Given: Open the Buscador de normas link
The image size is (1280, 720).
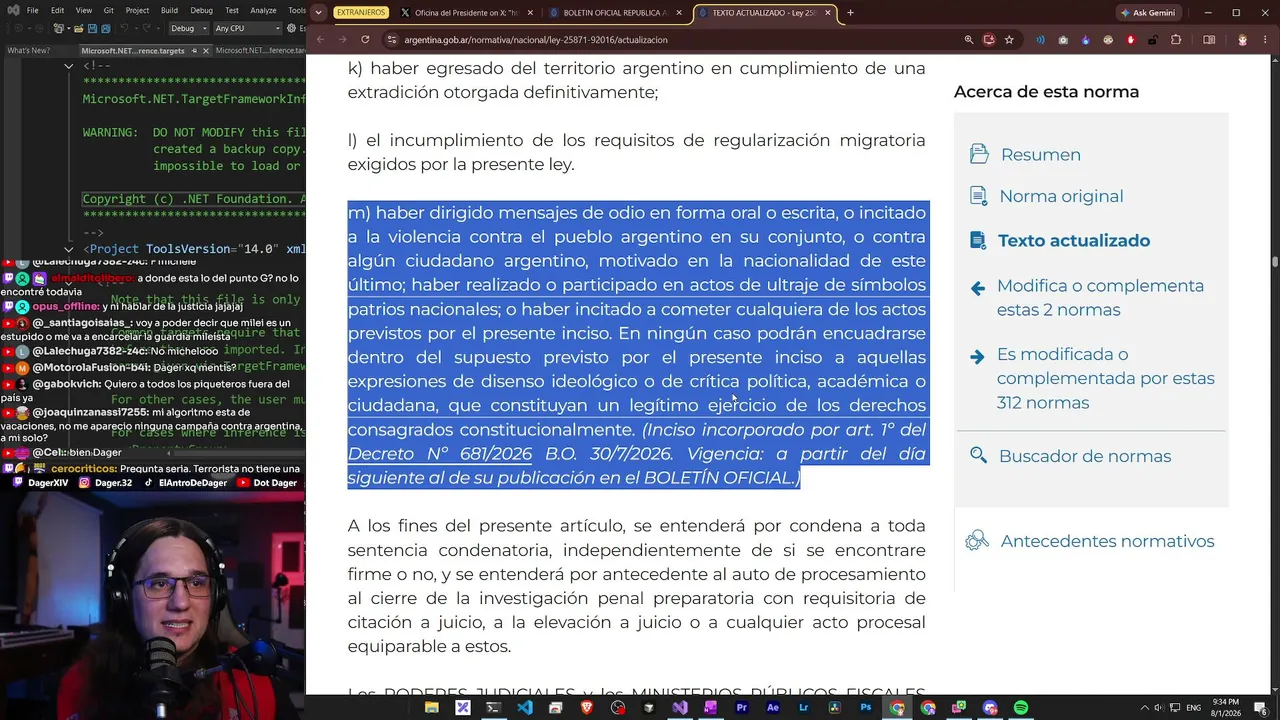Looking at the screenshot, I should pyautogui.click(x=1085, y=456).
